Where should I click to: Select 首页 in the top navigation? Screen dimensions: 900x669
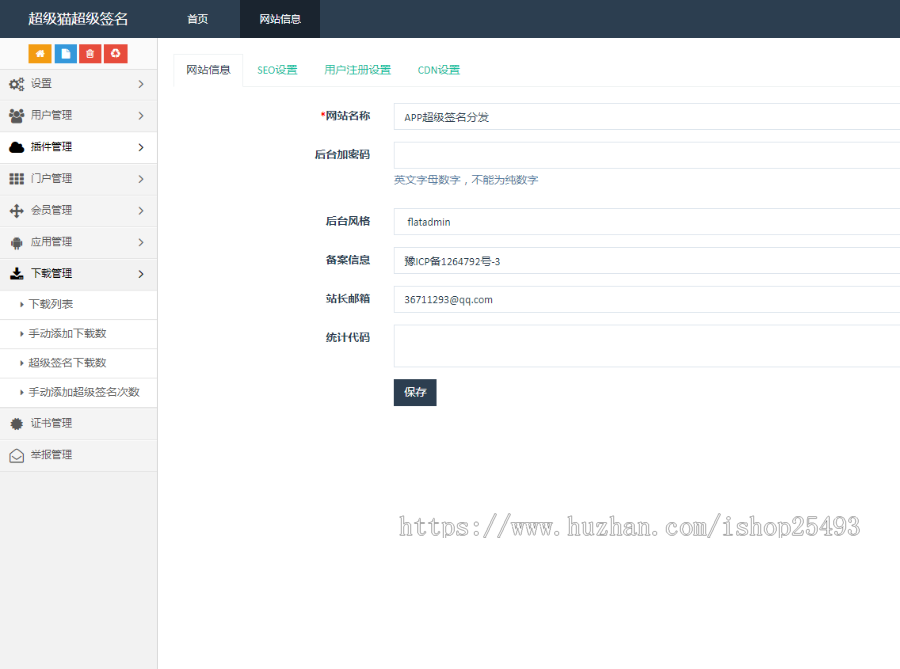196,18
